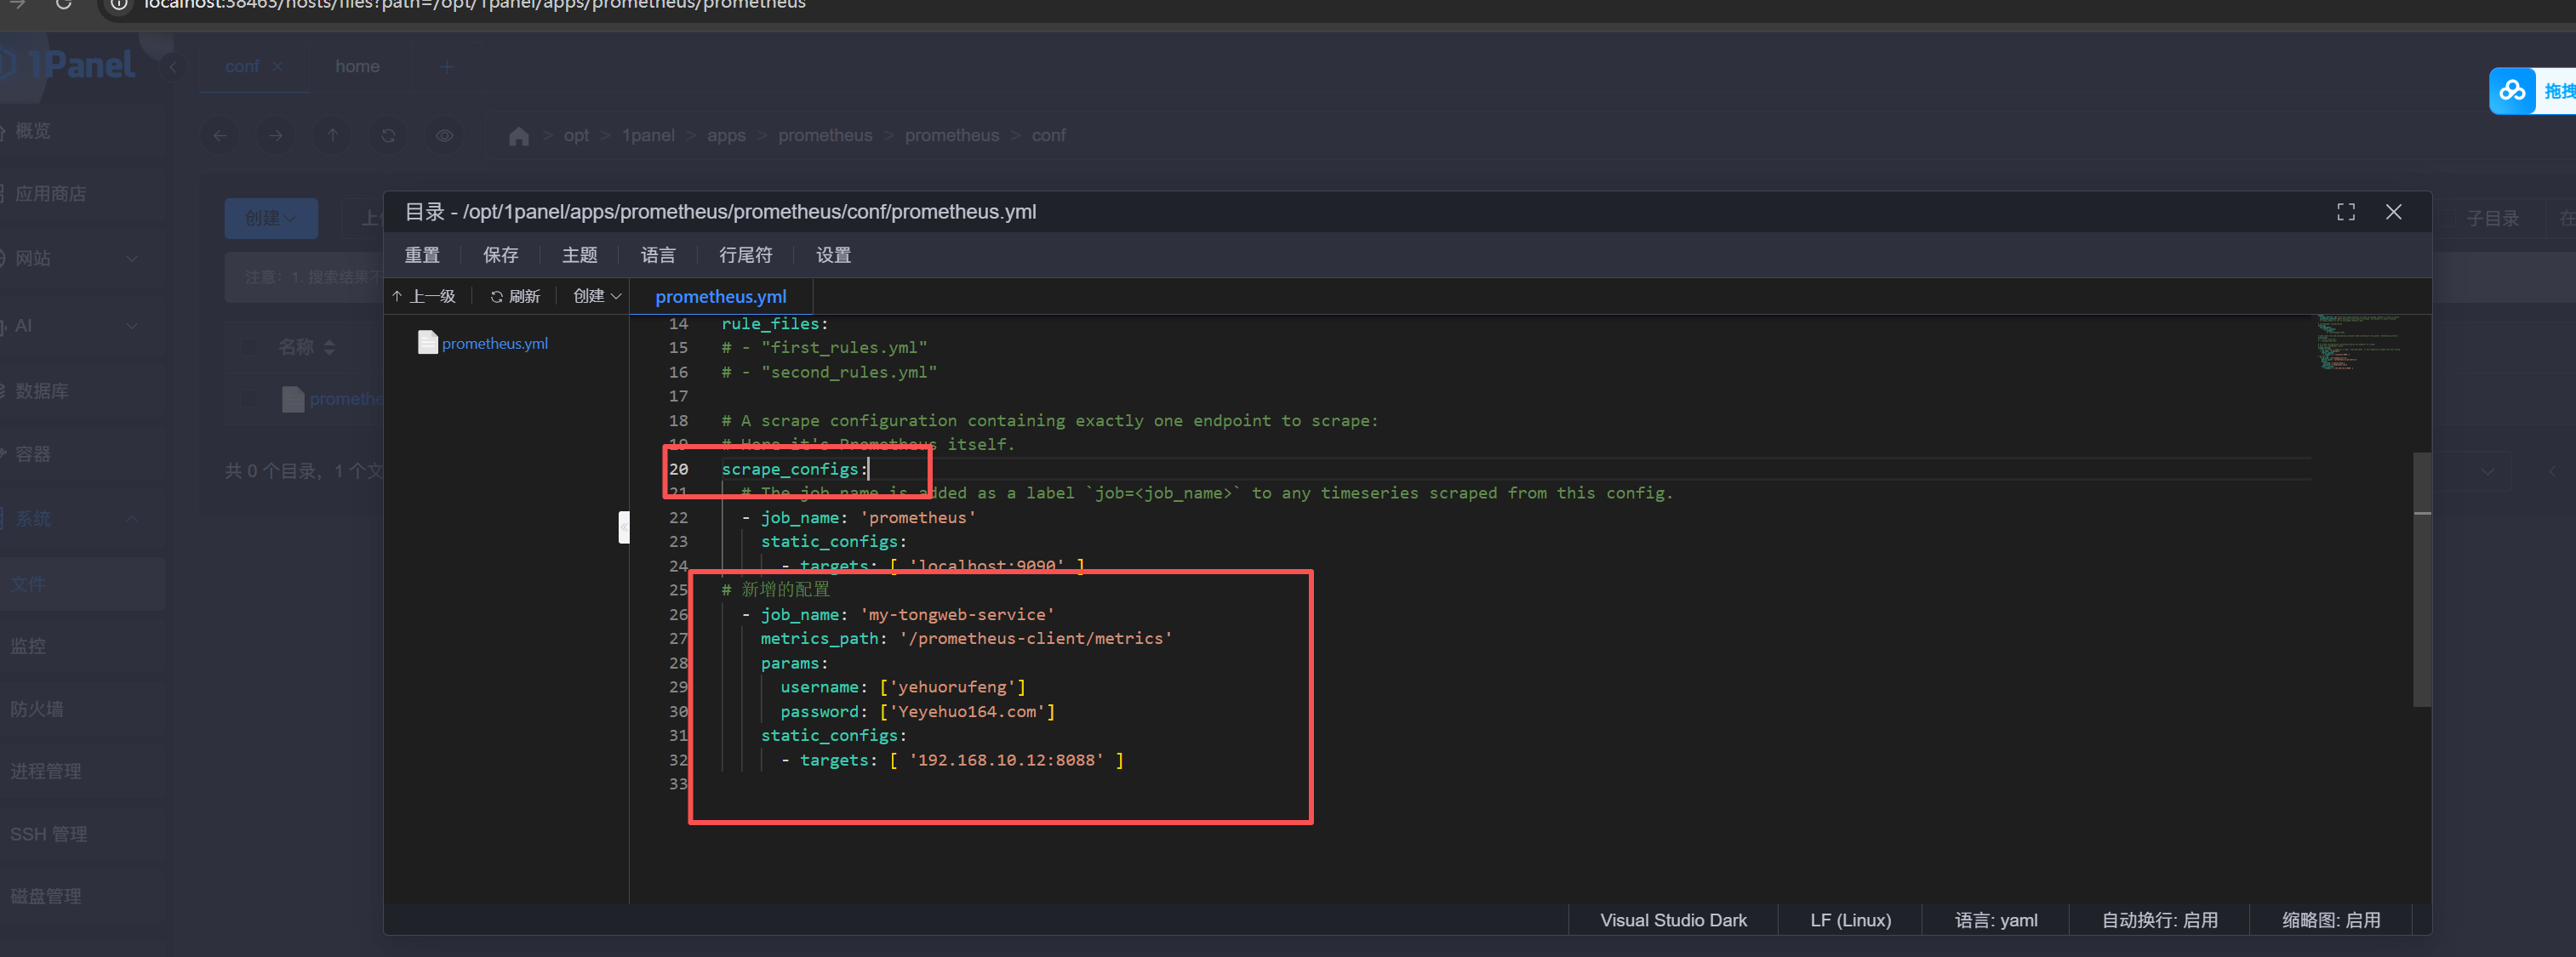Open 防火墙 in the sidebar
This screenshot has height=957, width=2576.
point(37,709)
